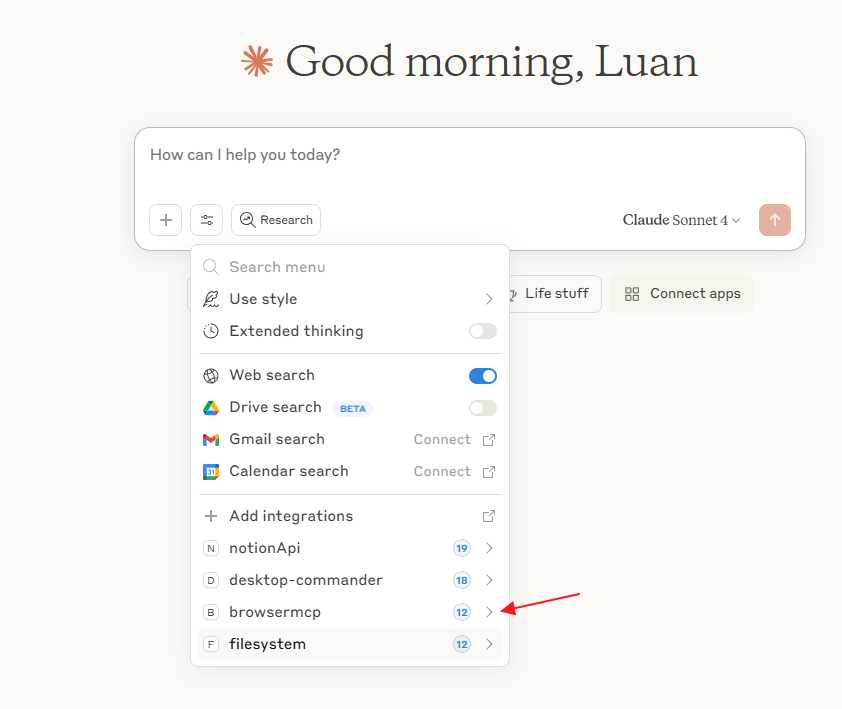Open the Claude Sonnet 4 model dropdown
Viewport: 842px width, 709px height.
click(x=681, y=220)
